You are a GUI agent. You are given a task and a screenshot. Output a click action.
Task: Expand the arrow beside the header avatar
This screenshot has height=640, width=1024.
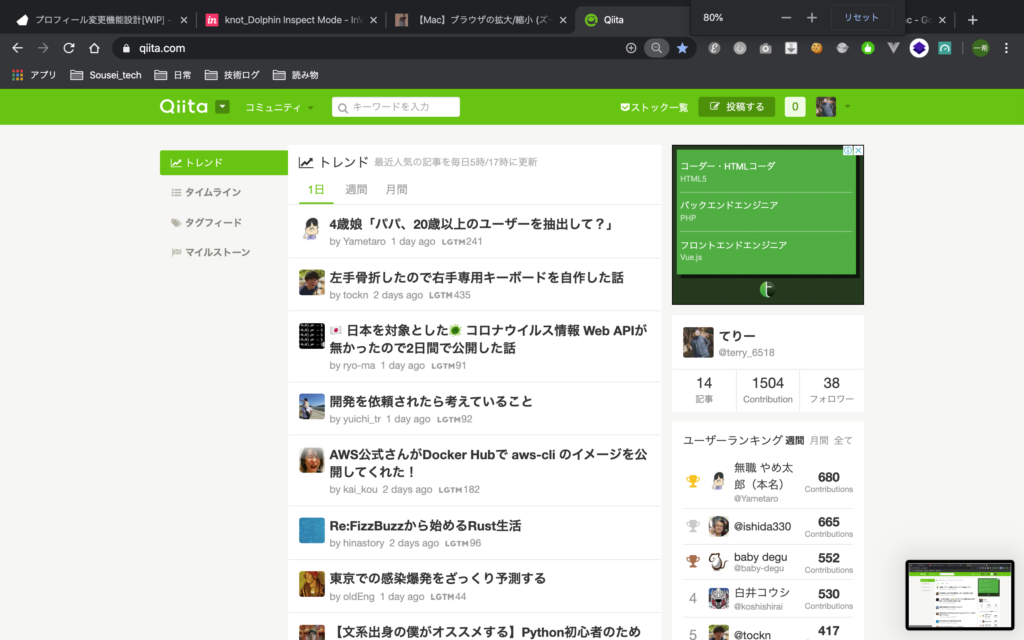(848, 106)
